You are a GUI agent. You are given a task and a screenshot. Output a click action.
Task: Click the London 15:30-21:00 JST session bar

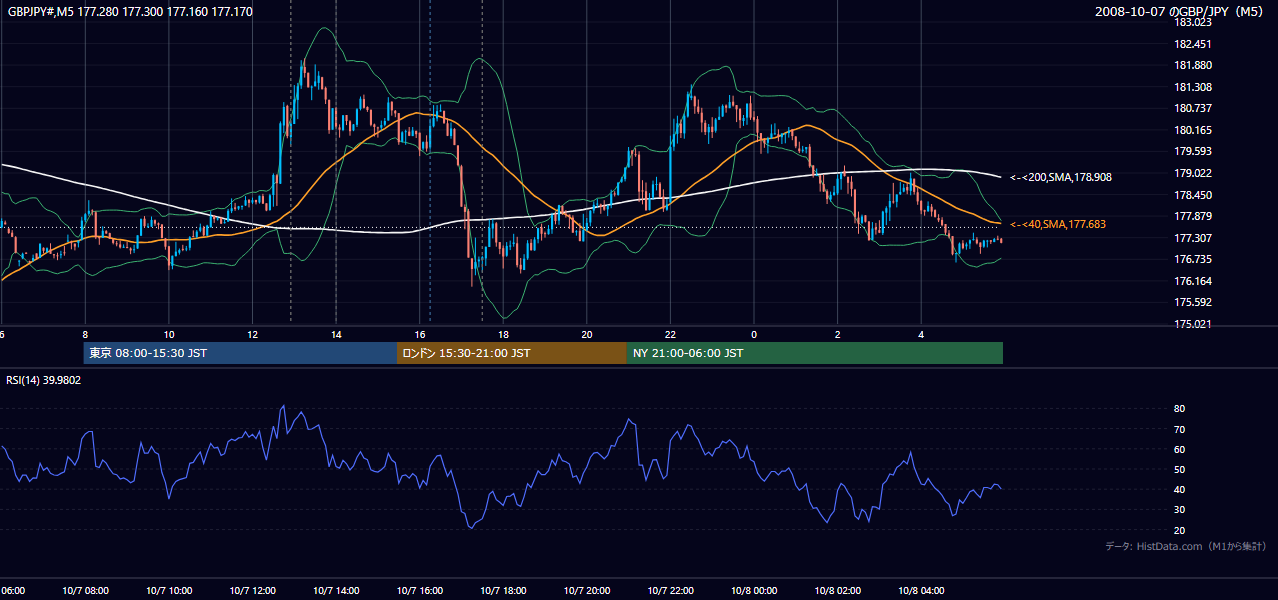pyautogui.click(x=512, y=353)
